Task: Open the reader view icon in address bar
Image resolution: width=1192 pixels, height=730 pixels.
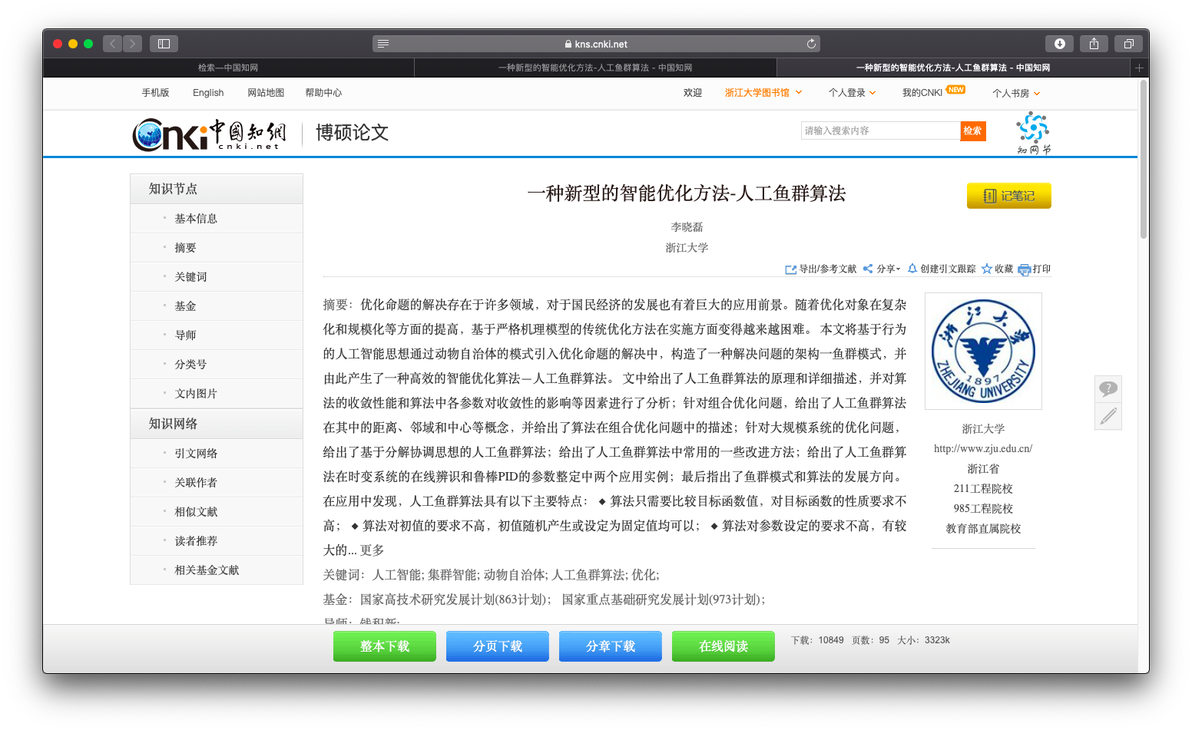Action: point(383,43)
